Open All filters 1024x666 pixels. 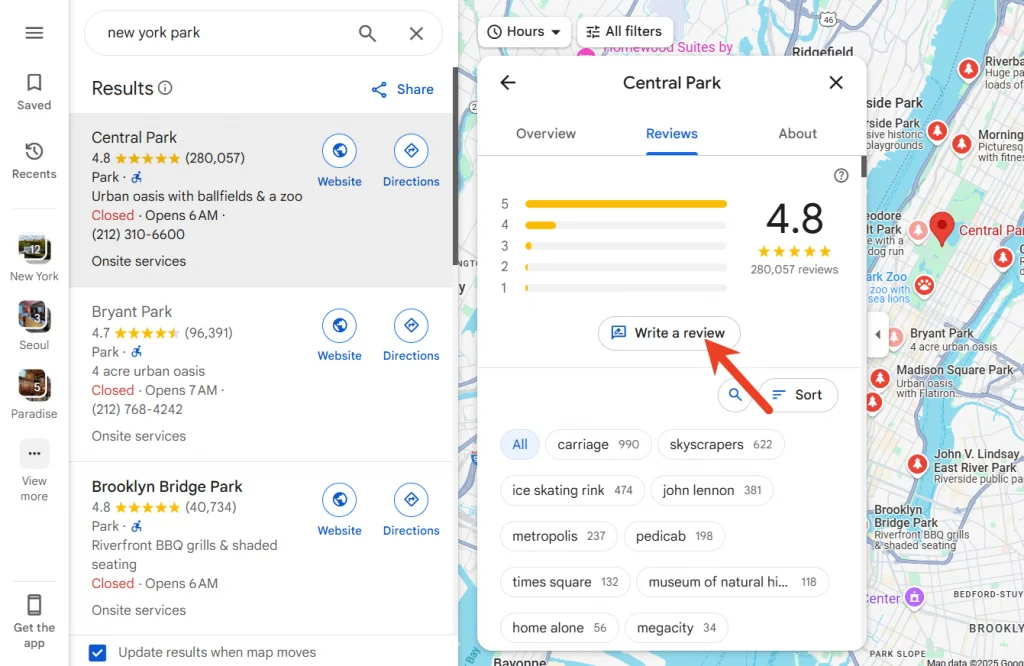coord(624,31)
